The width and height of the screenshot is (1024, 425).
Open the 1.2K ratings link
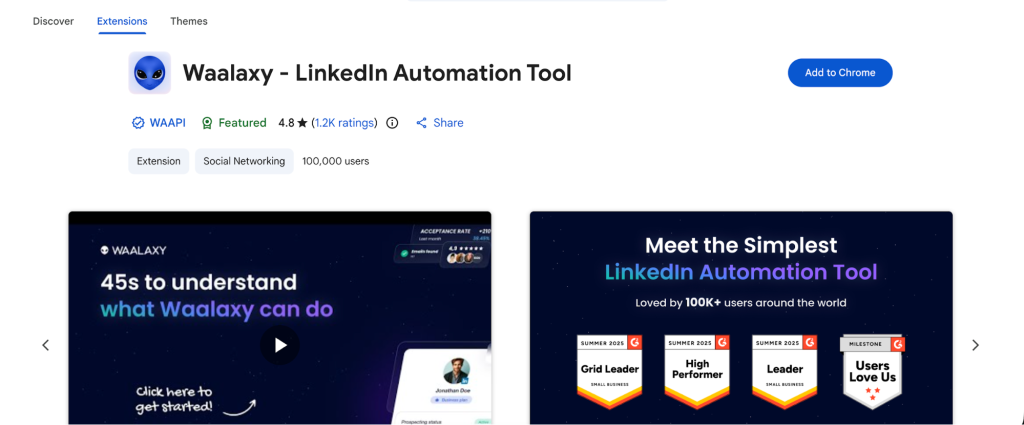(344, 123)
